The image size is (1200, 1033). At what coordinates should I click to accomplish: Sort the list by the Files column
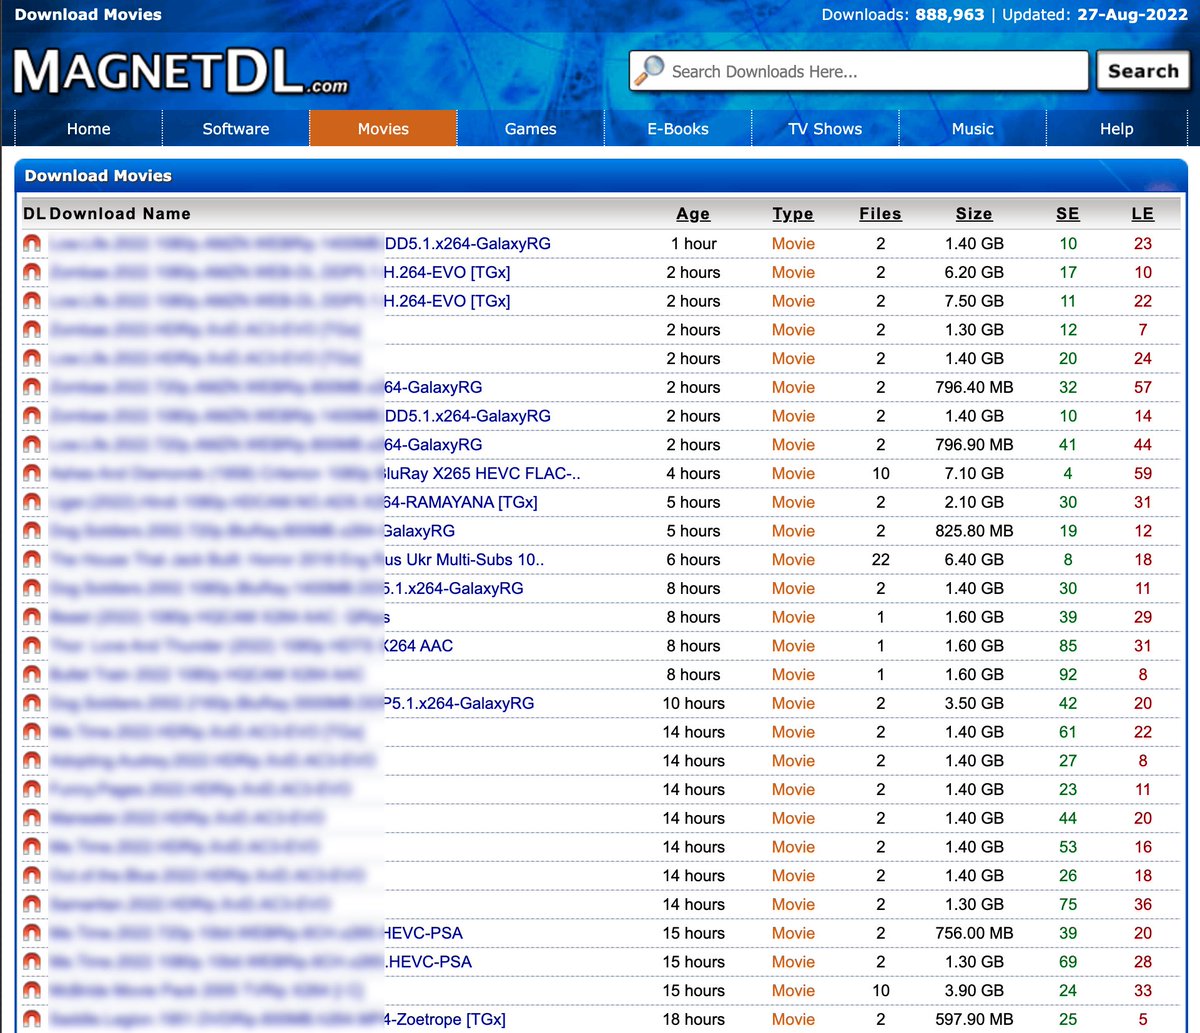pyautogui.click(x=880, y=214)
